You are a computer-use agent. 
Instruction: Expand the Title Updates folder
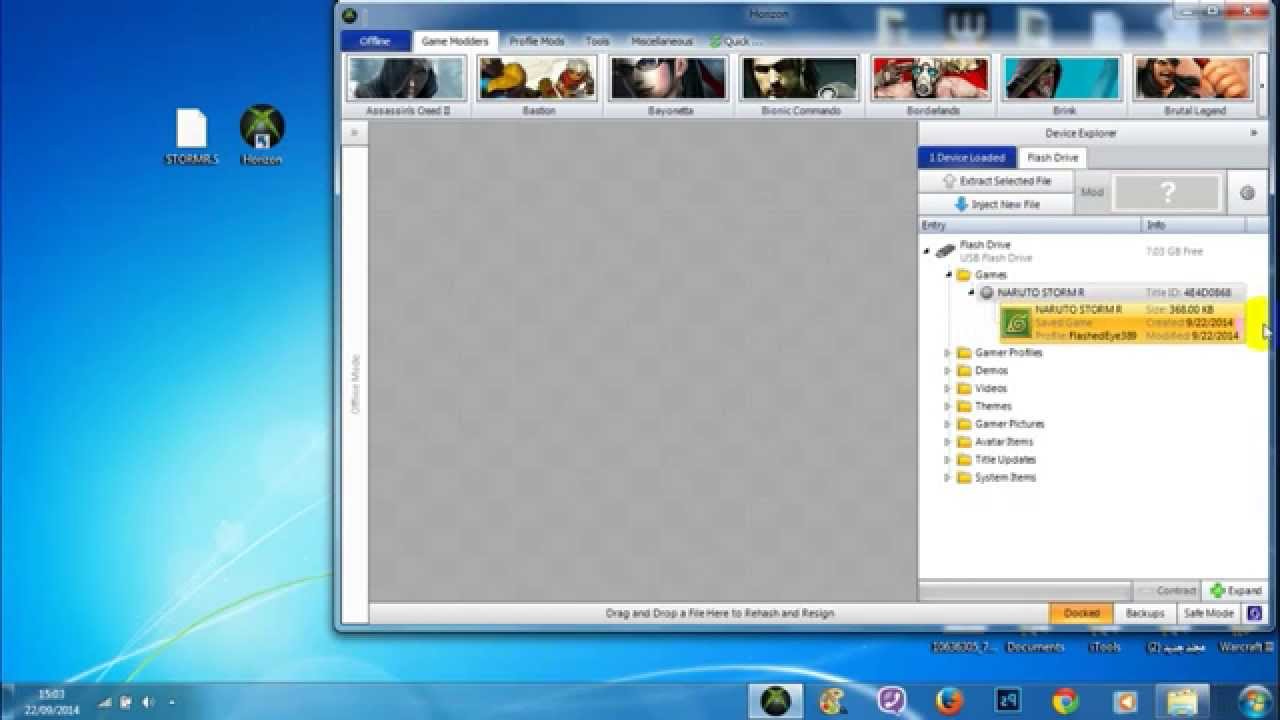tap(947, 460)
